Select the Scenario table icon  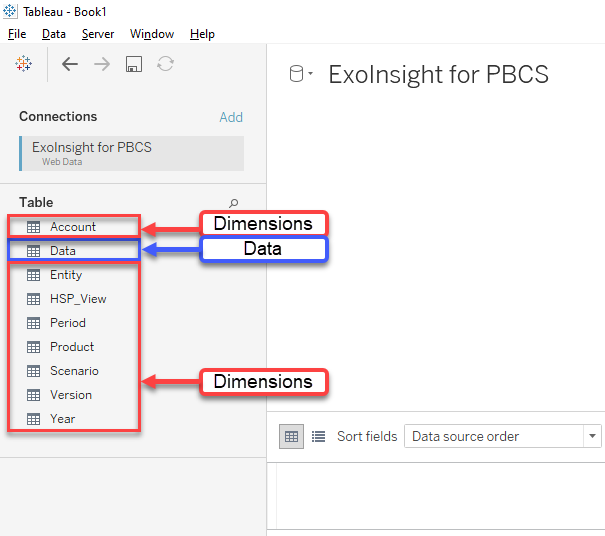tap(33, 371)
